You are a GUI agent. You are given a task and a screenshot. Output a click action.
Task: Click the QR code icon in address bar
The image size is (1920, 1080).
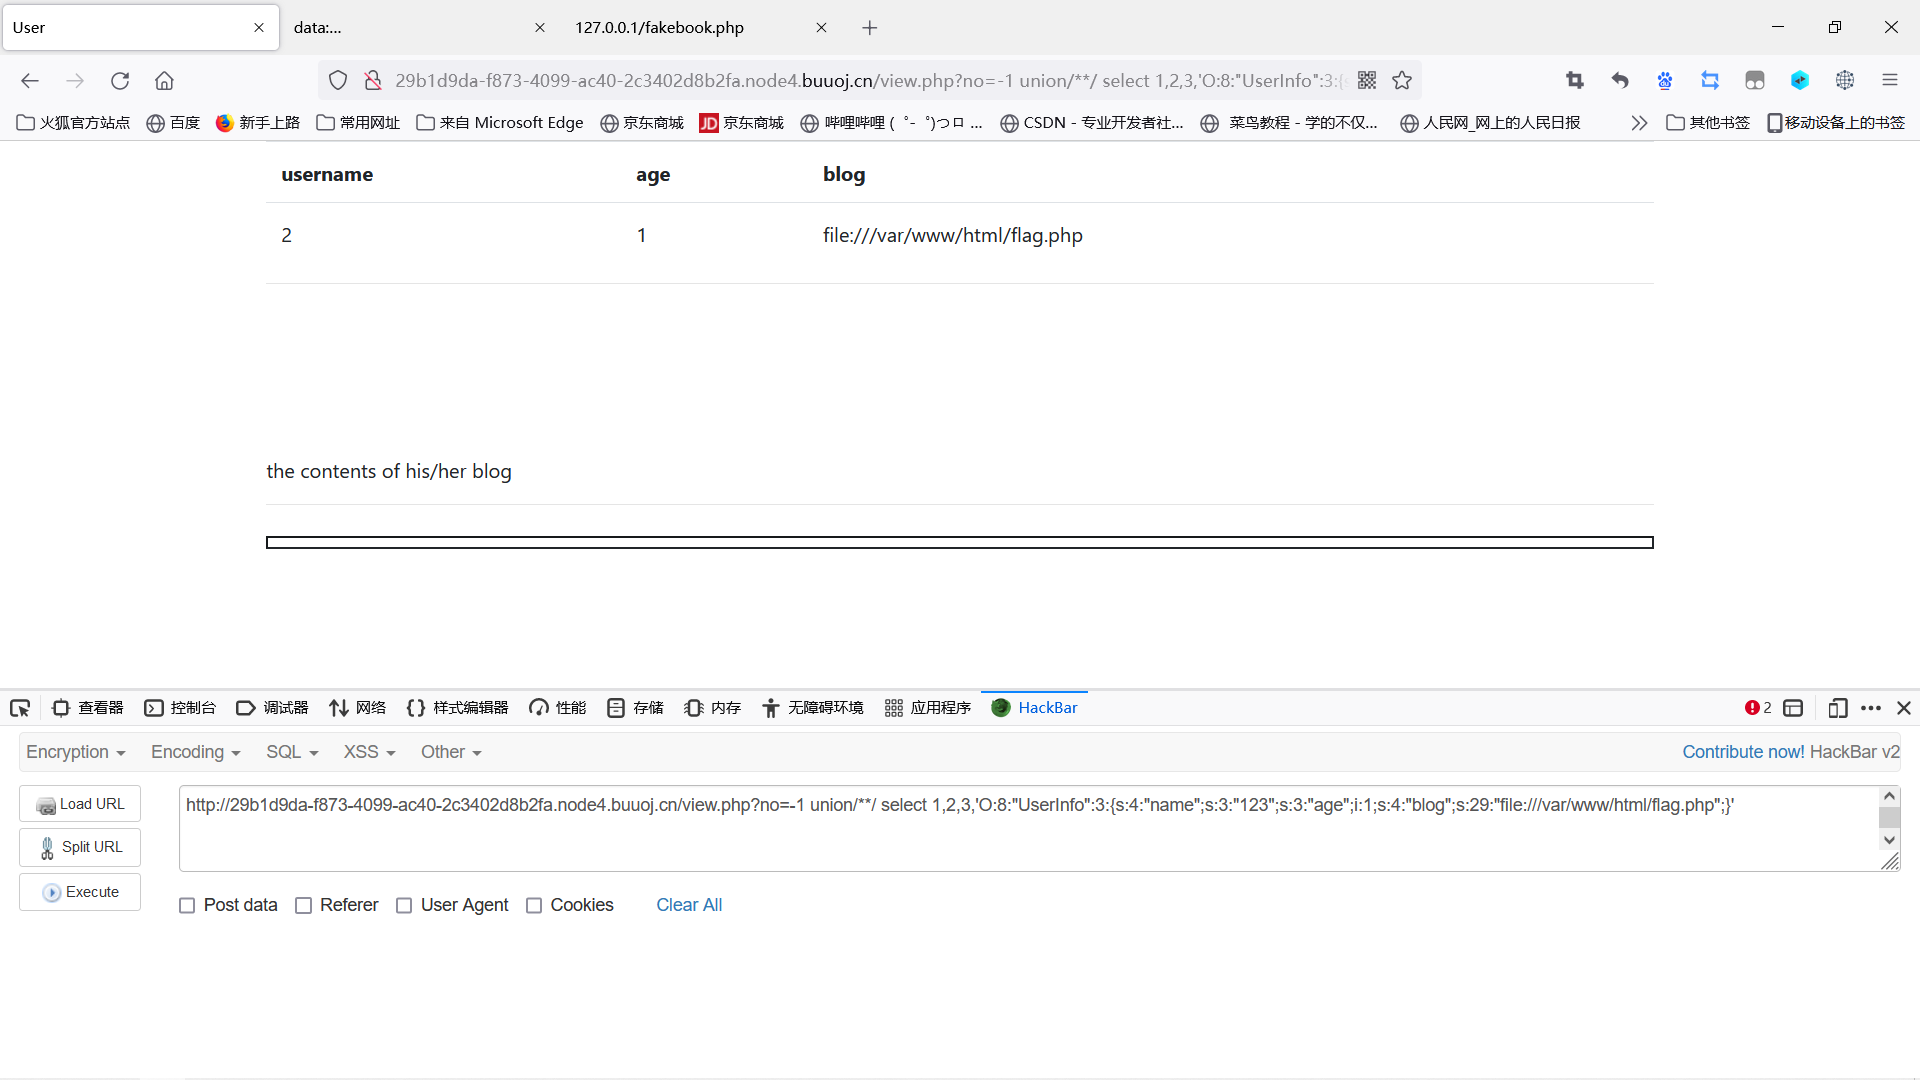pyautogui.click(x=1367, y=80)
